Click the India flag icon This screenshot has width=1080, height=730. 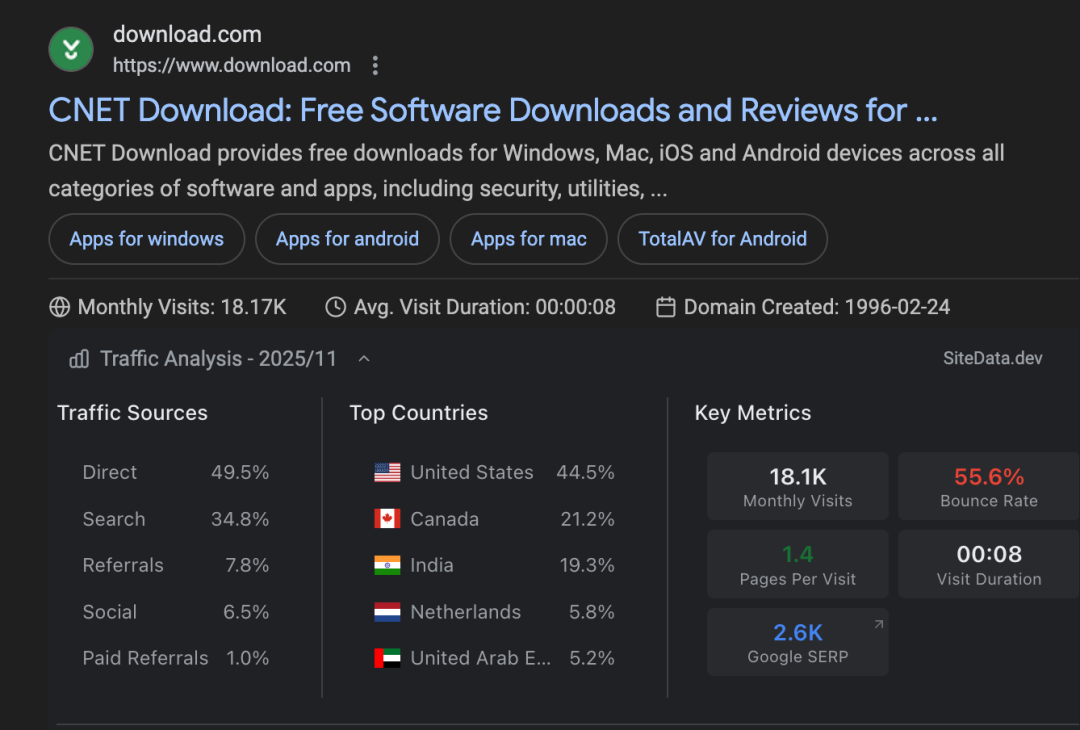[387, 565]
